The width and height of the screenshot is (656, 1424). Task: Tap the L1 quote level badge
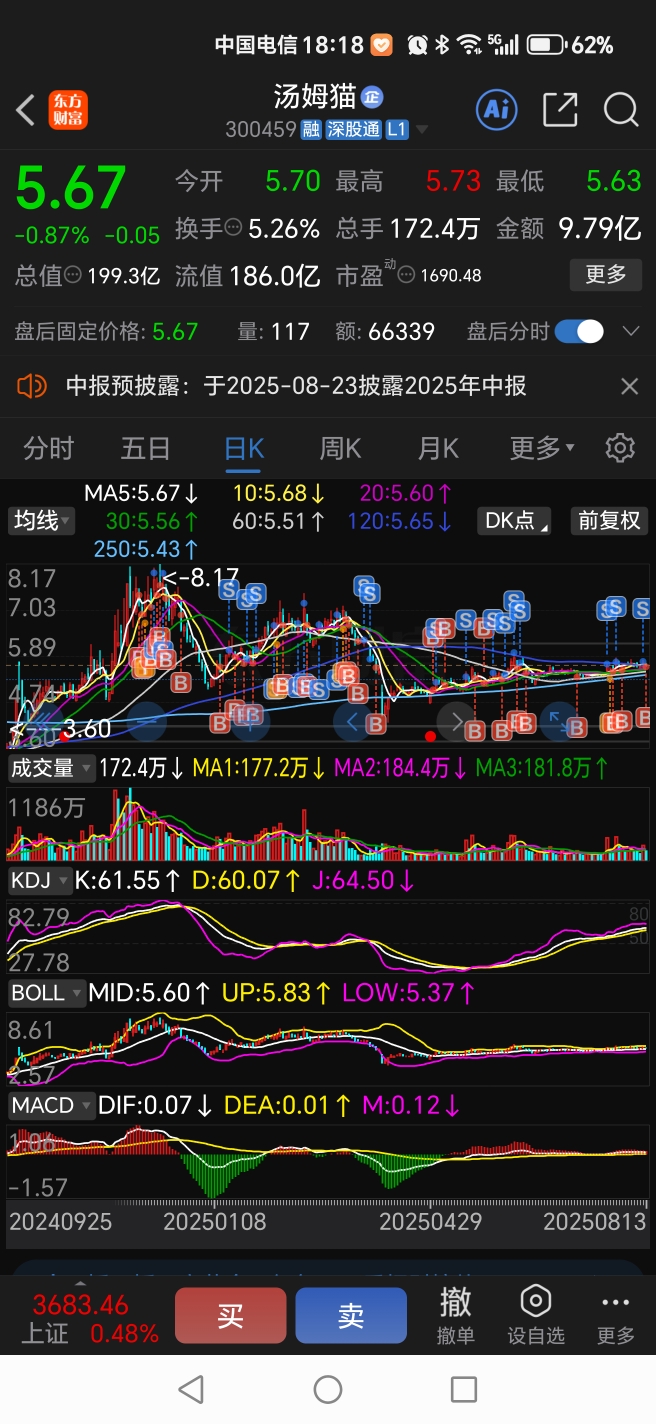pyautogui.click(x=397, y=129)
